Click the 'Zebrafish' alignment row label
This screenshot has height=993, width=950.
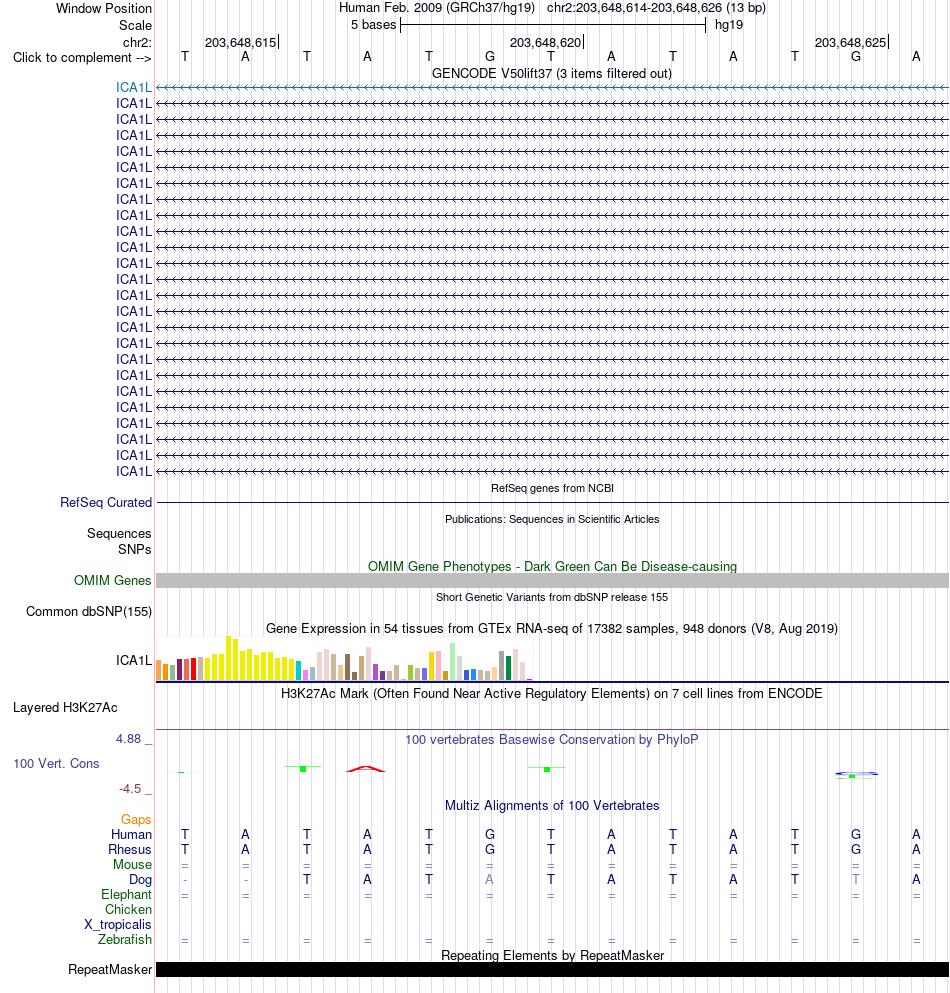(x=125, y=939)
